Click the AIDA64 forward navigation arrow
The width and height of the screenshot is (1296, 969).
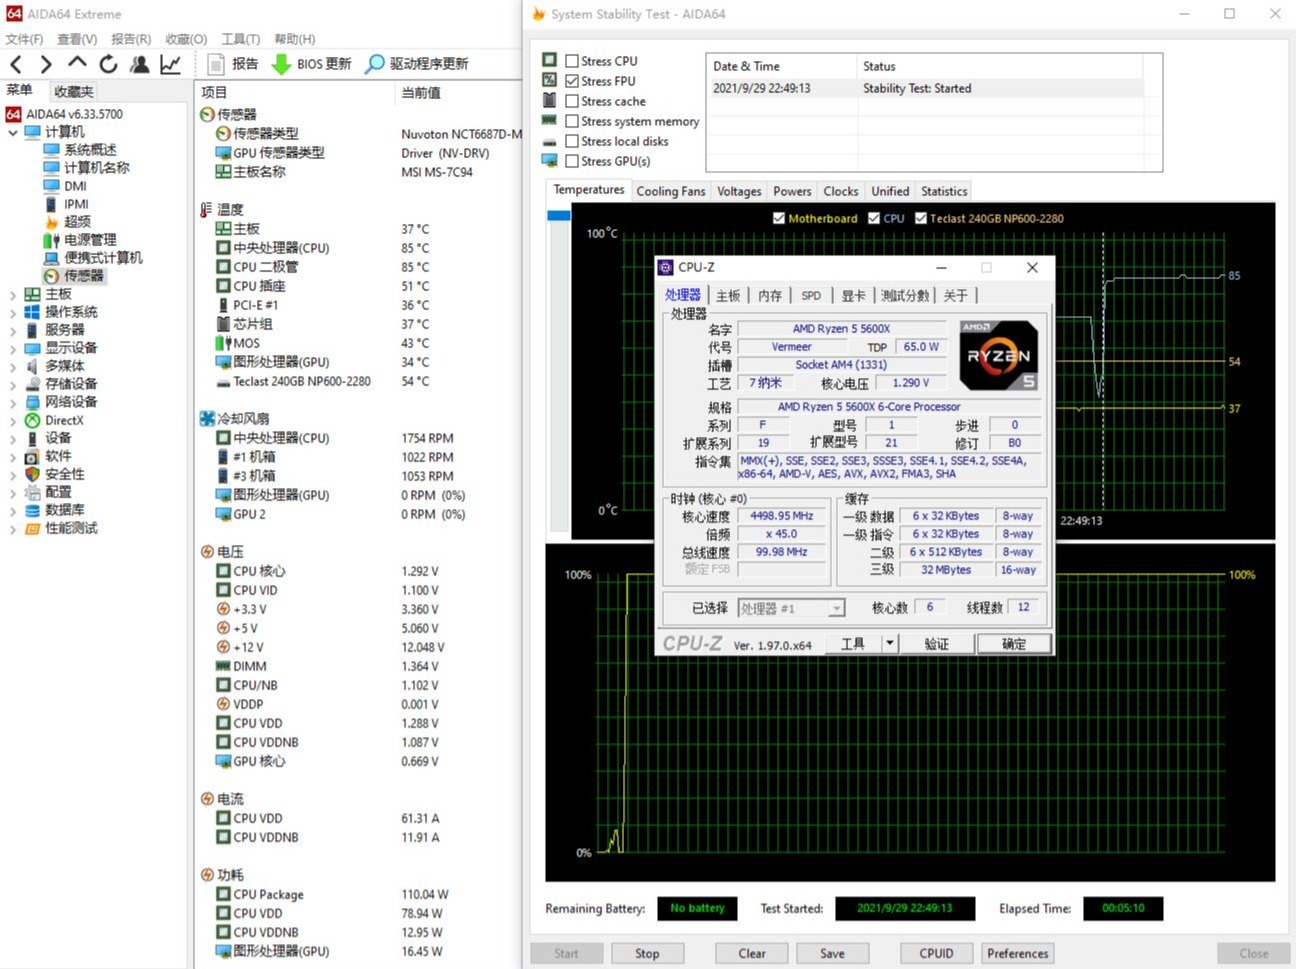(46, 64)
